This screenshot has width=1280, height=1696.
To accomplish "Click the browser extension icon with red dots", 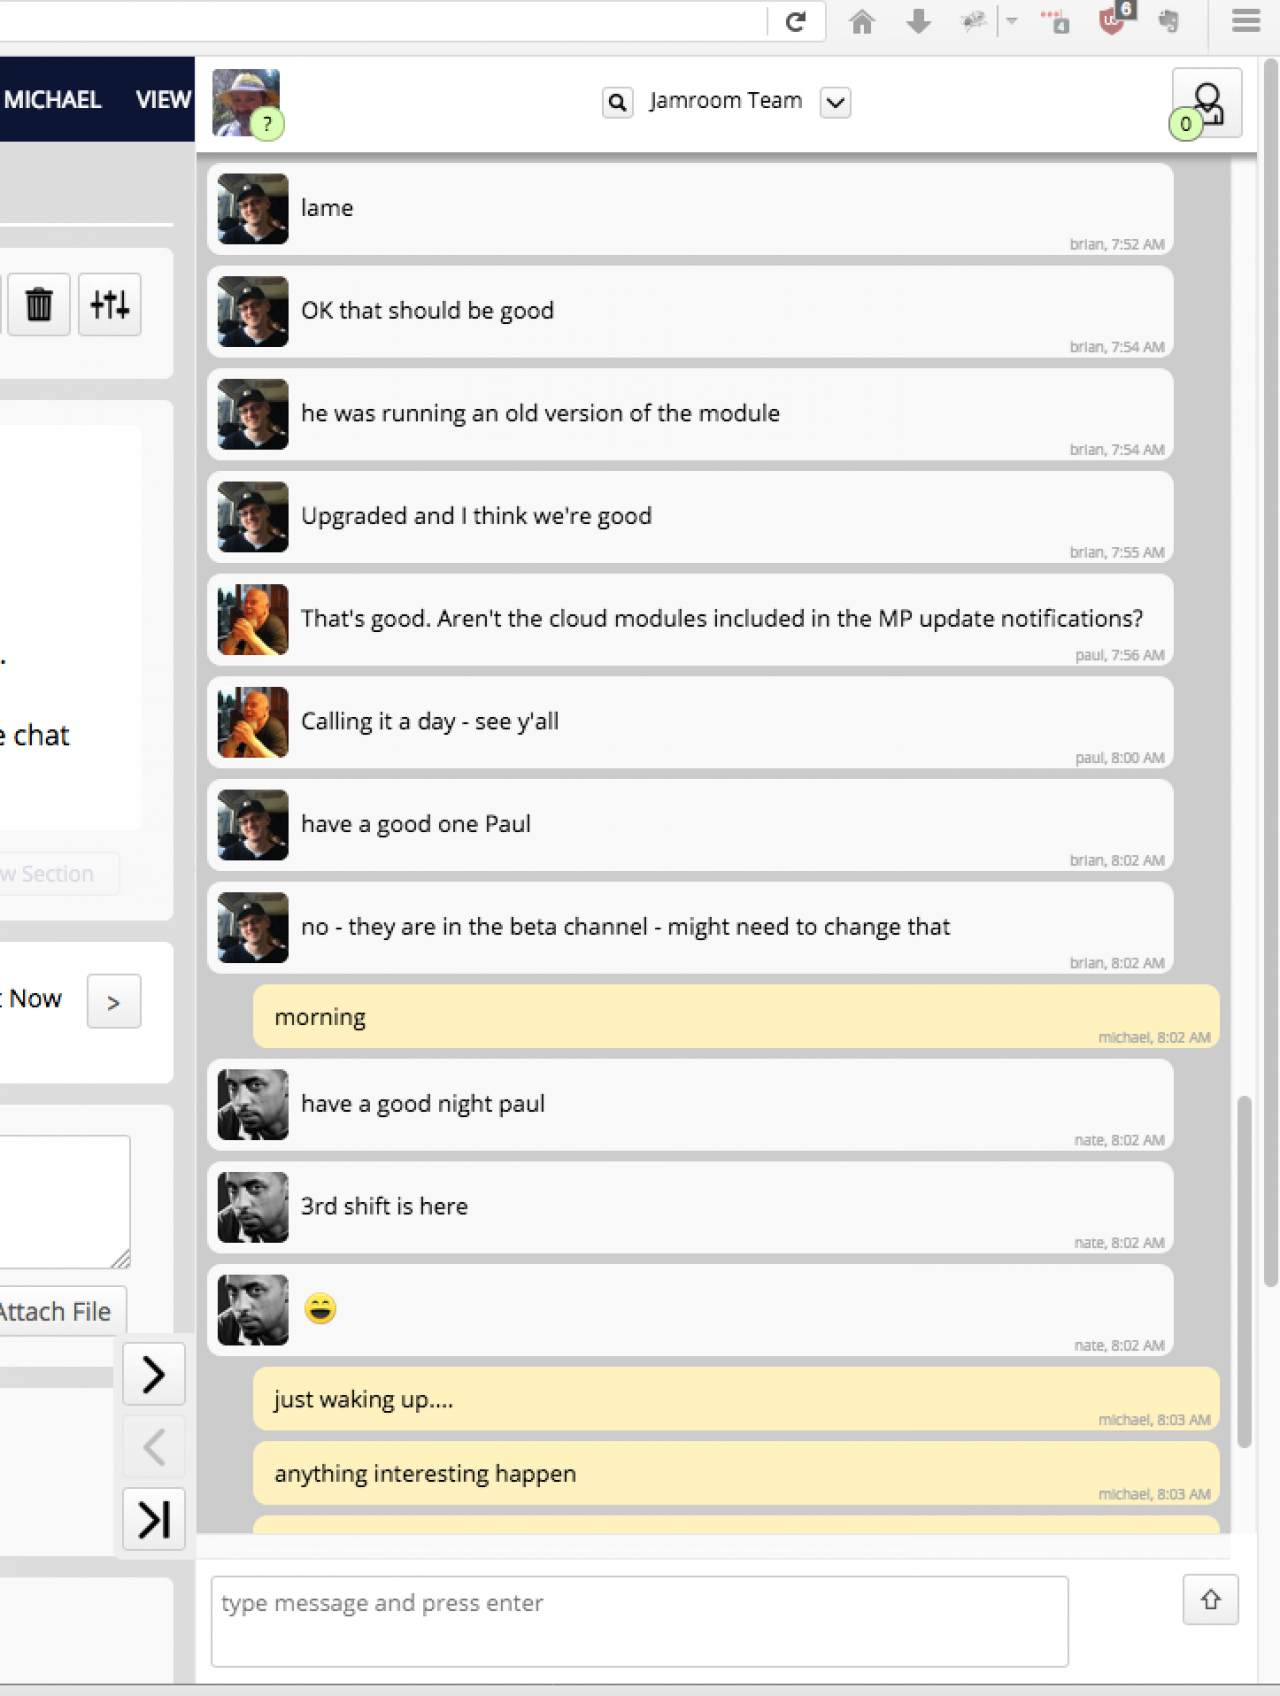I will tap(1055, 21).
